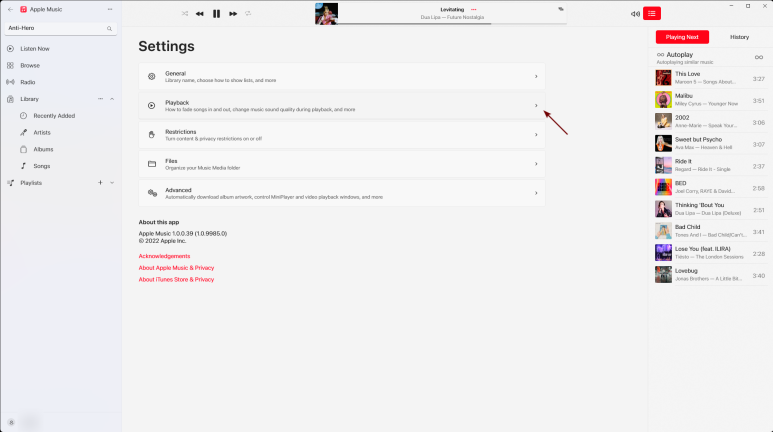
Task: Toggle shuffle playback
Action: click(185, 13)
